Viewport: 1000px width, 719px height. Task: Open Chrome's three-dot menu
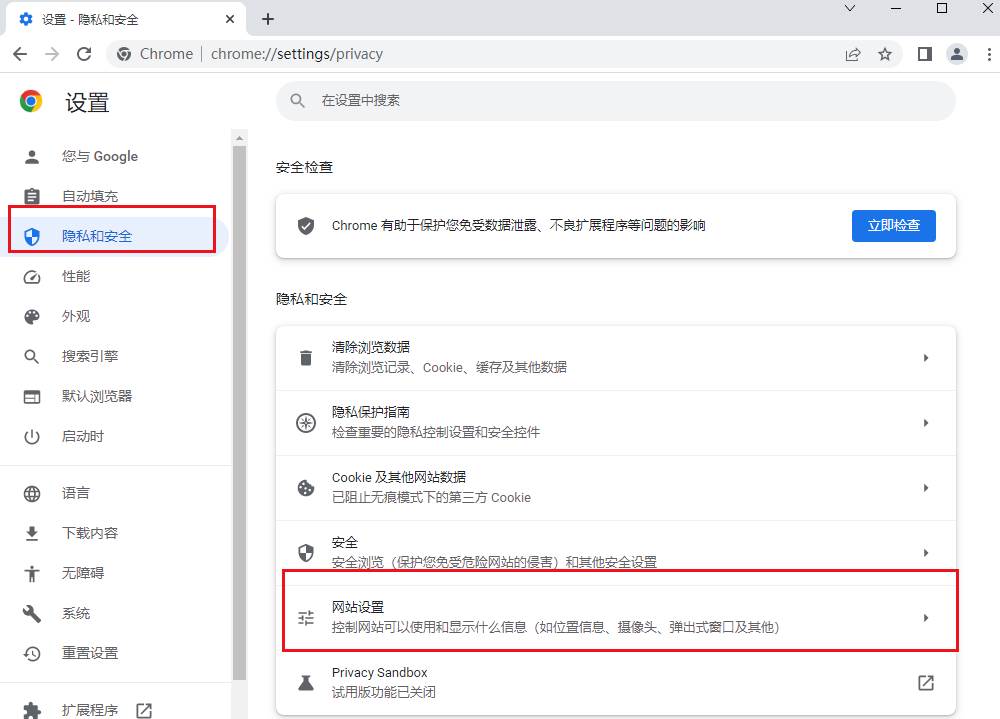989,54
